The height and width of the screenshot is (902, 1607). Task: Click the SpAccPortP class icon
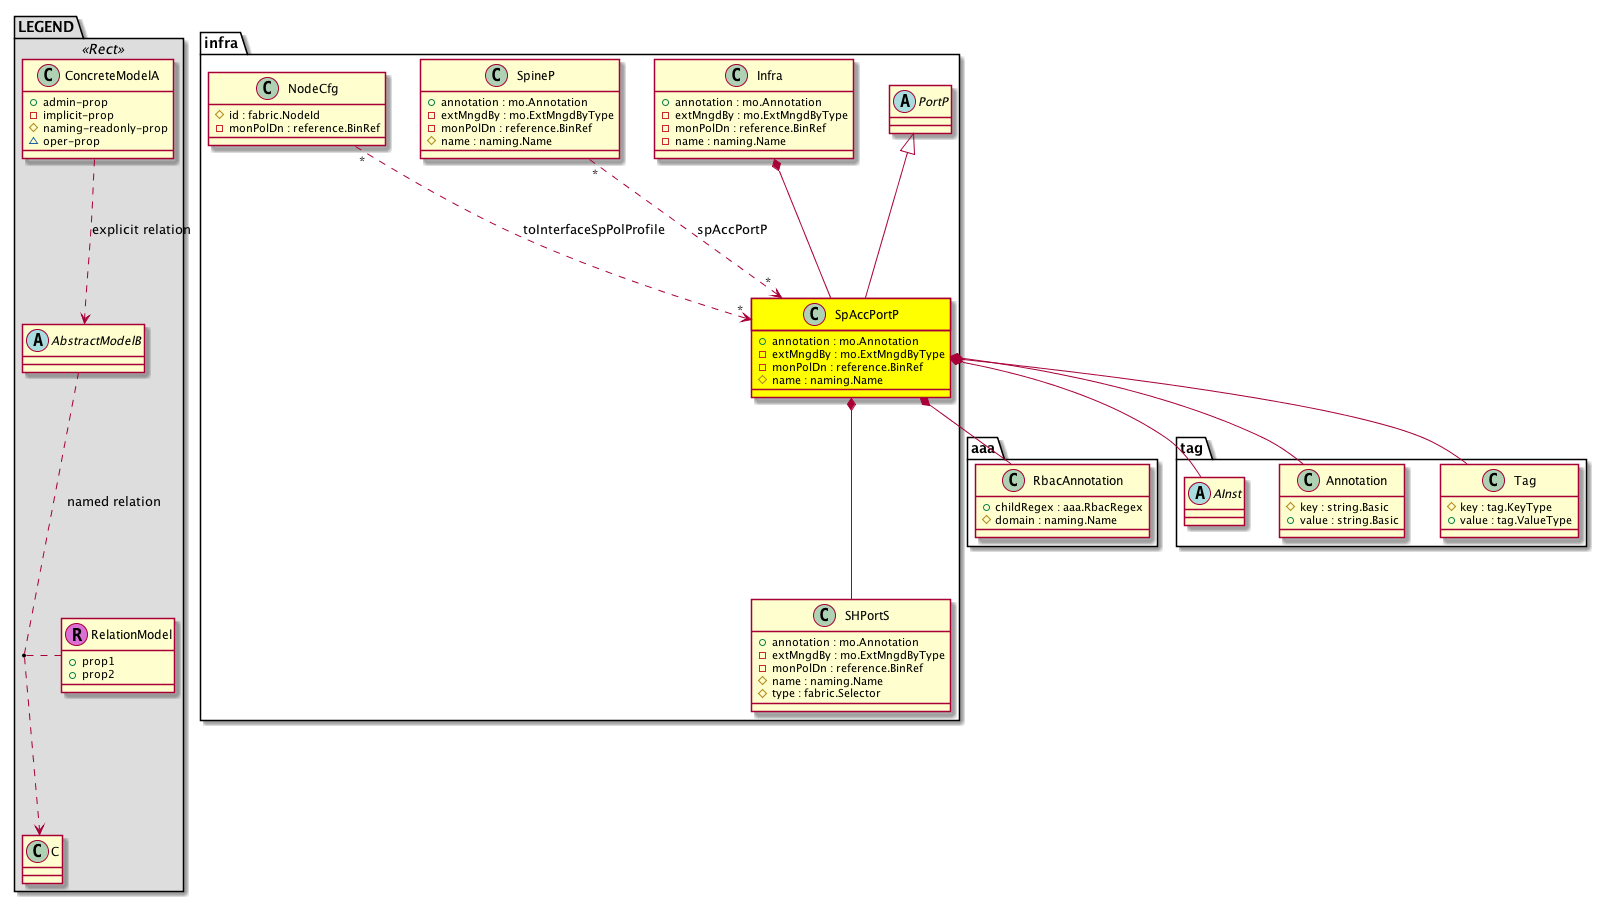coord(814,315)
